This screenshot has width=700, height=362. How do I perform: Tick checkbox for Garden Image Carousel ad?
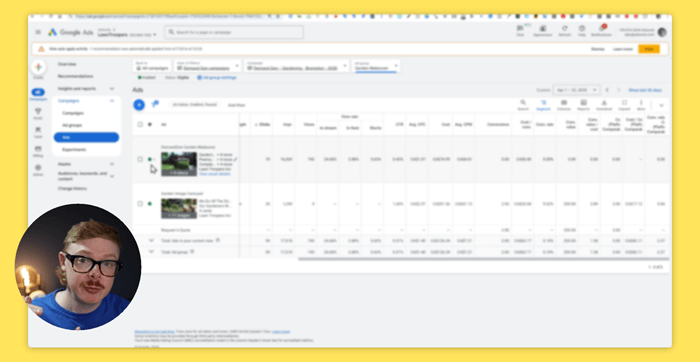click(x=140, y=204)
